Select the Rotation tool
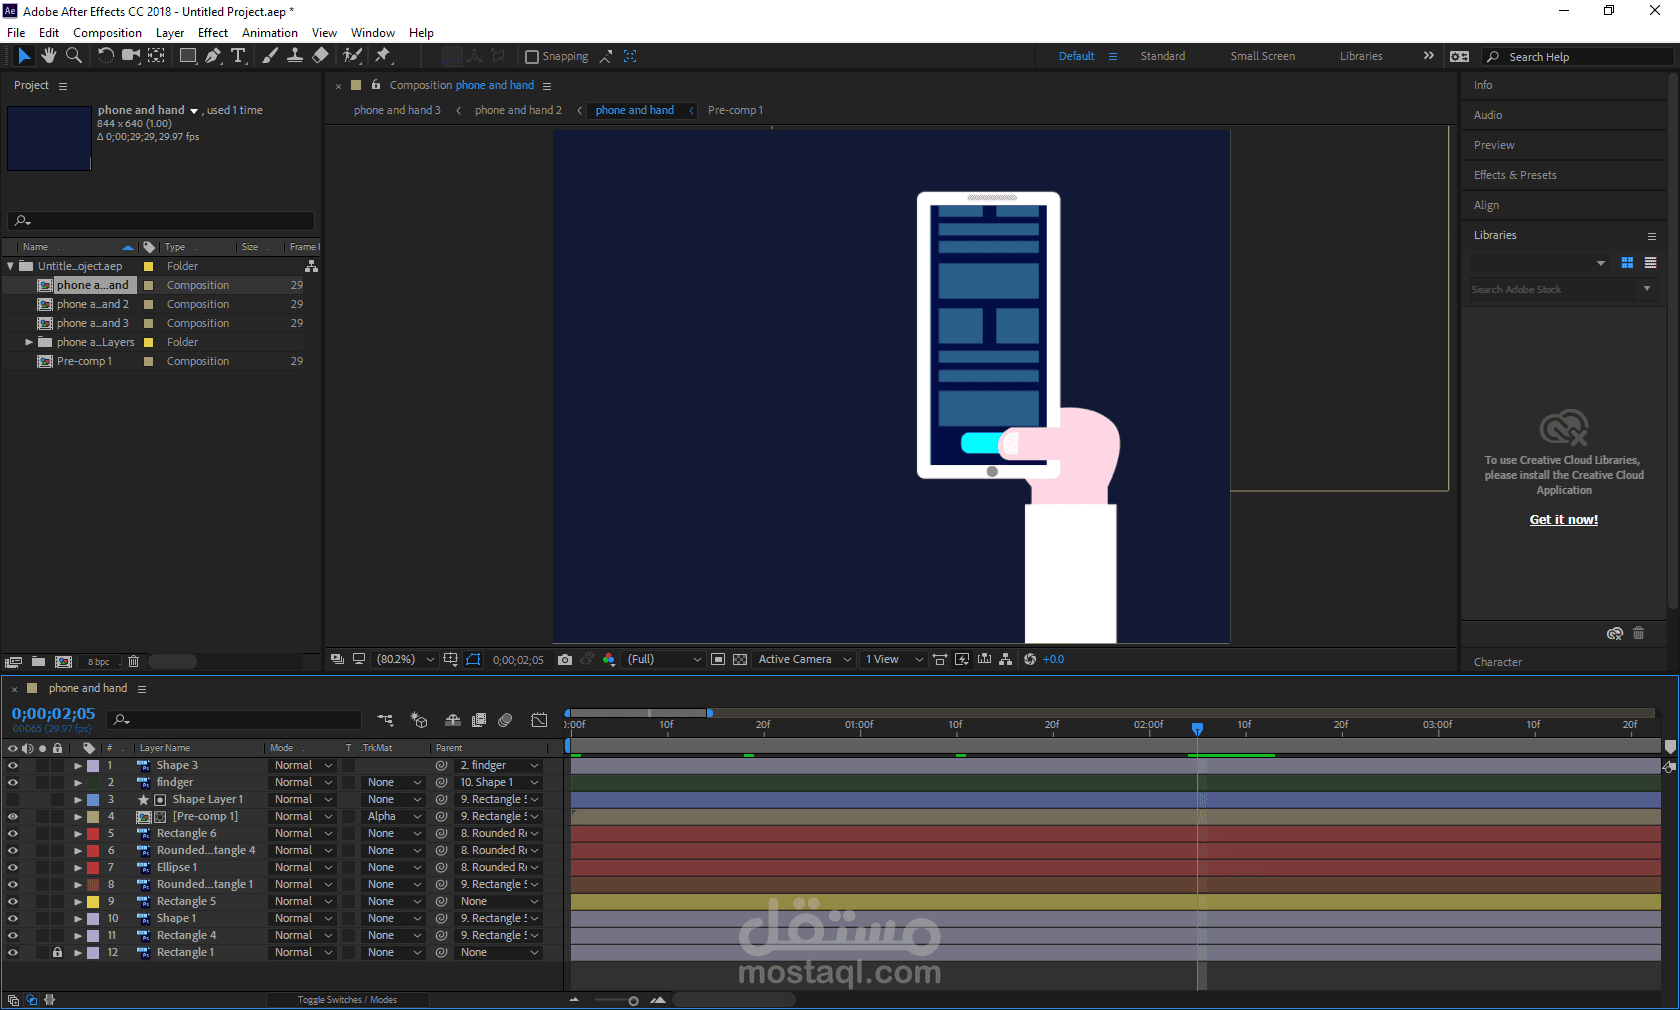 [105, 56]
